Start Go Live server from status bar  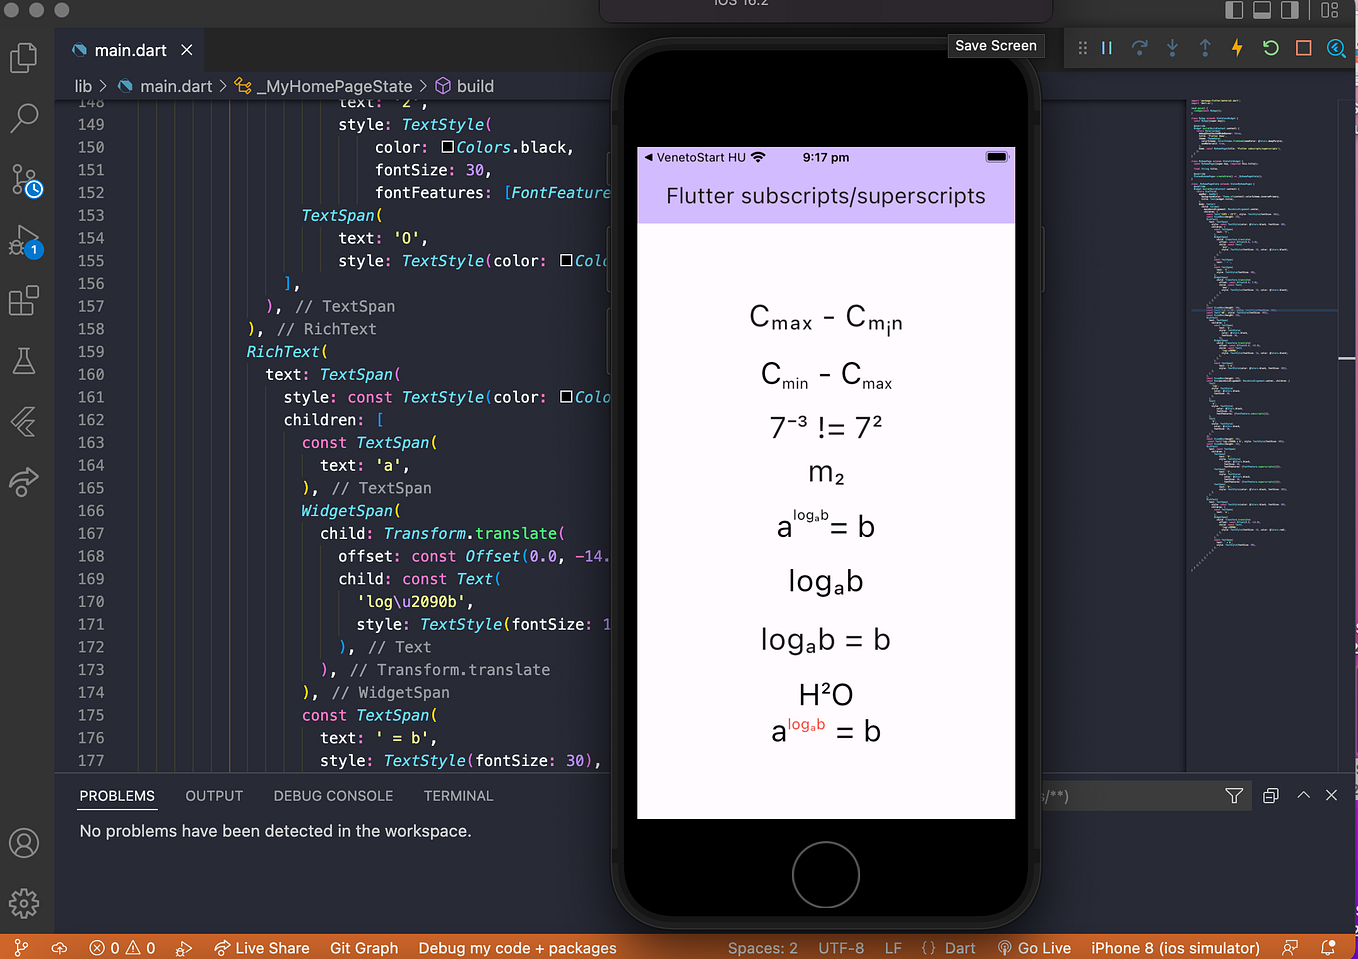coord(1034,947)
